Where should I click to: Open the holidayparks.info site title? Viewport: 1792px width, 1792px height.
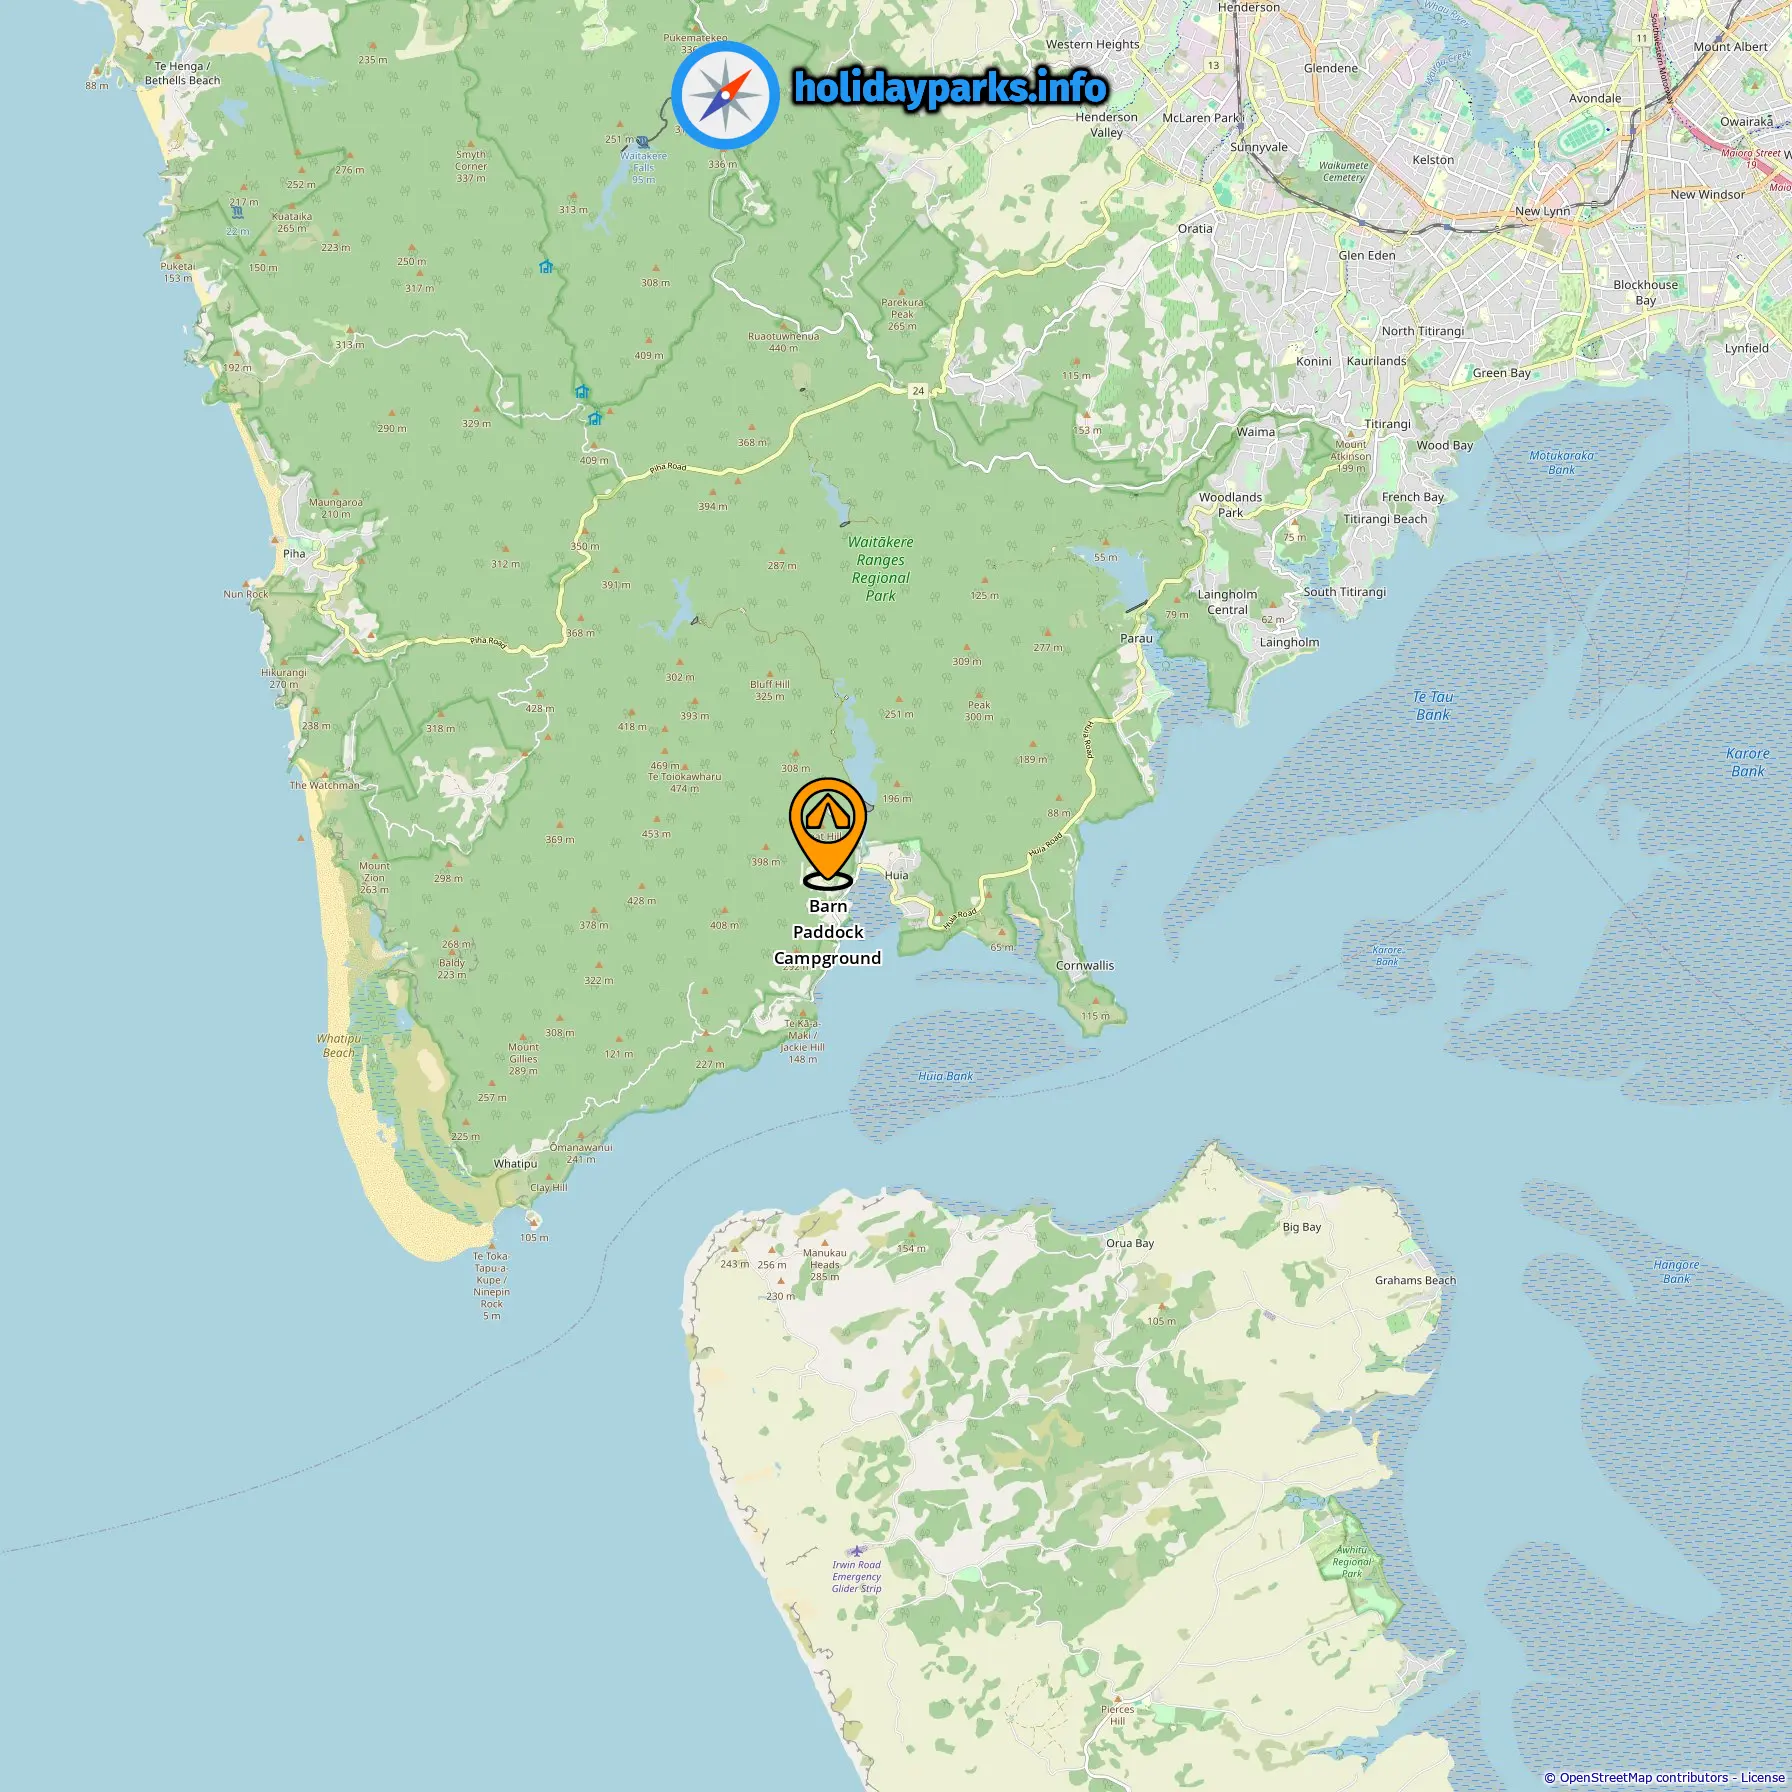coord(950,88)
